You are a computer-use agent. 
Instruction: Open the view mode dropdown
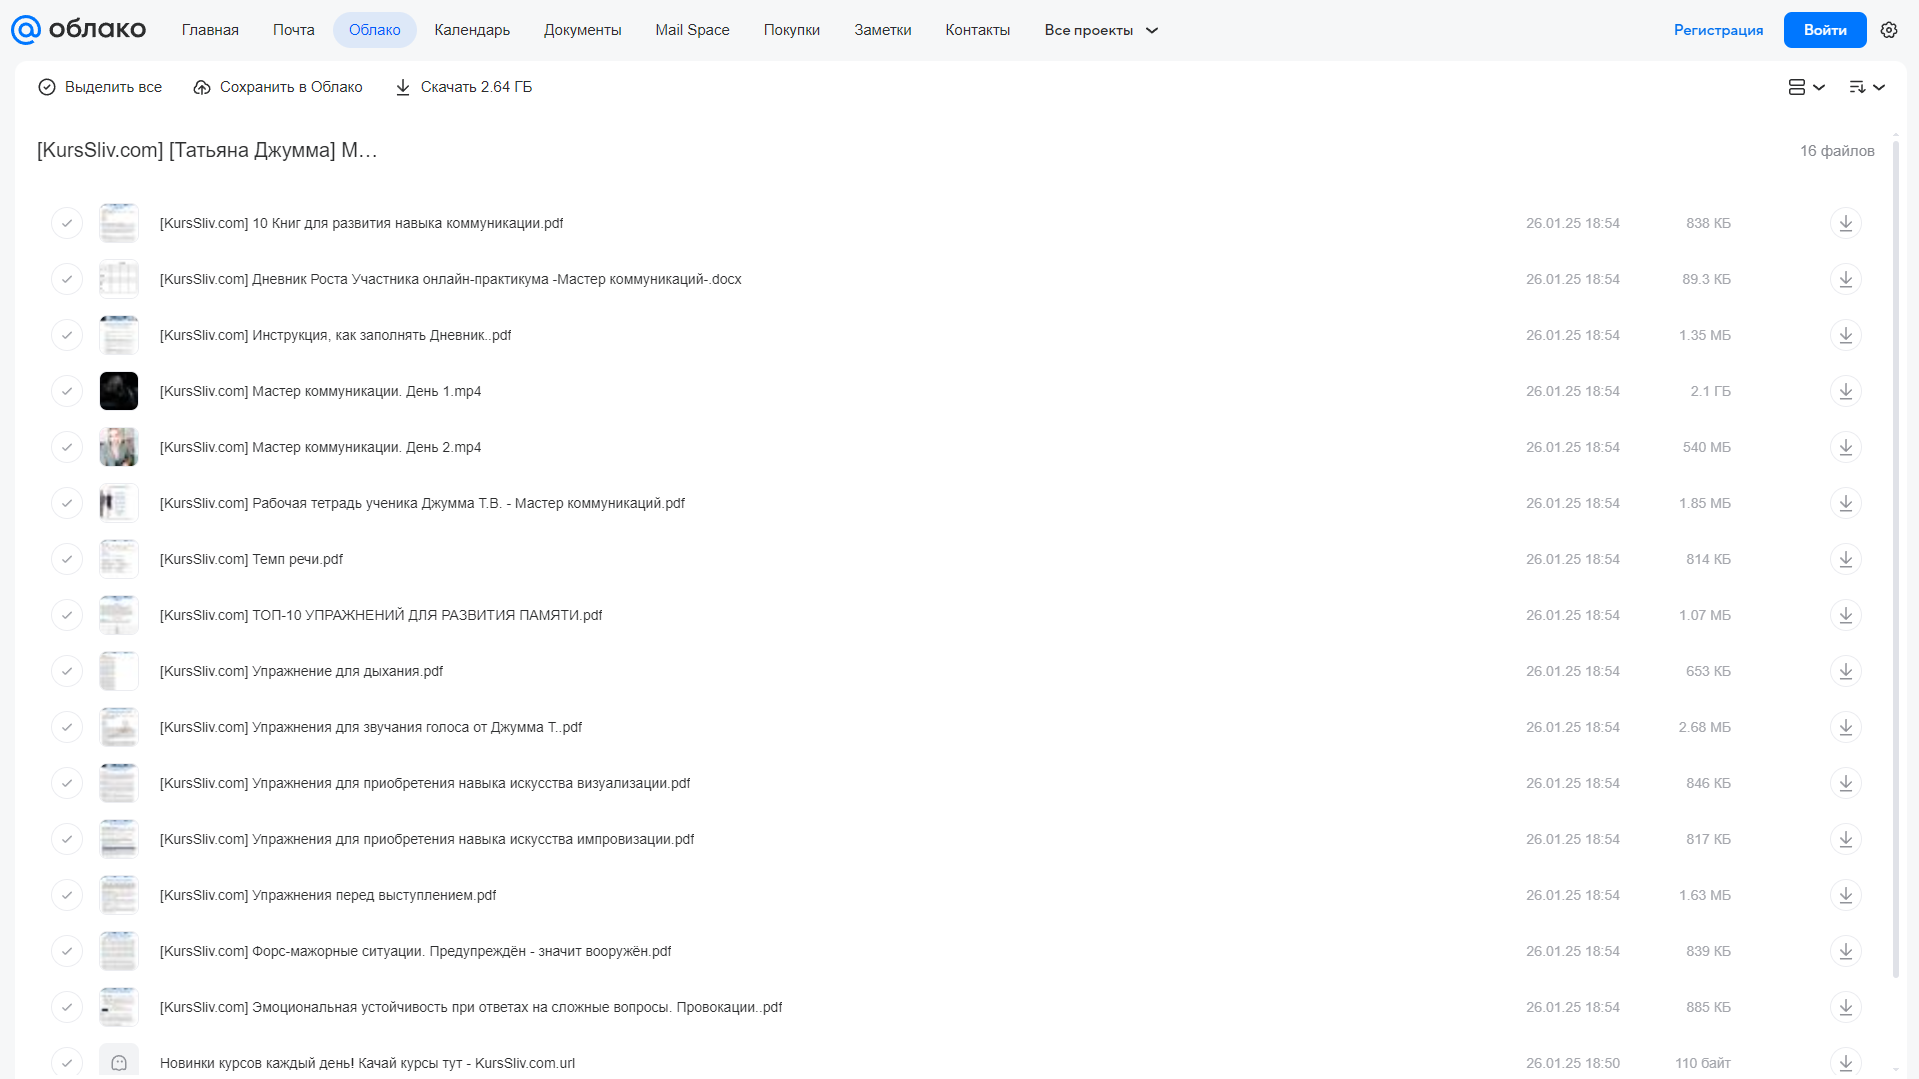(x=1806, y=87)
